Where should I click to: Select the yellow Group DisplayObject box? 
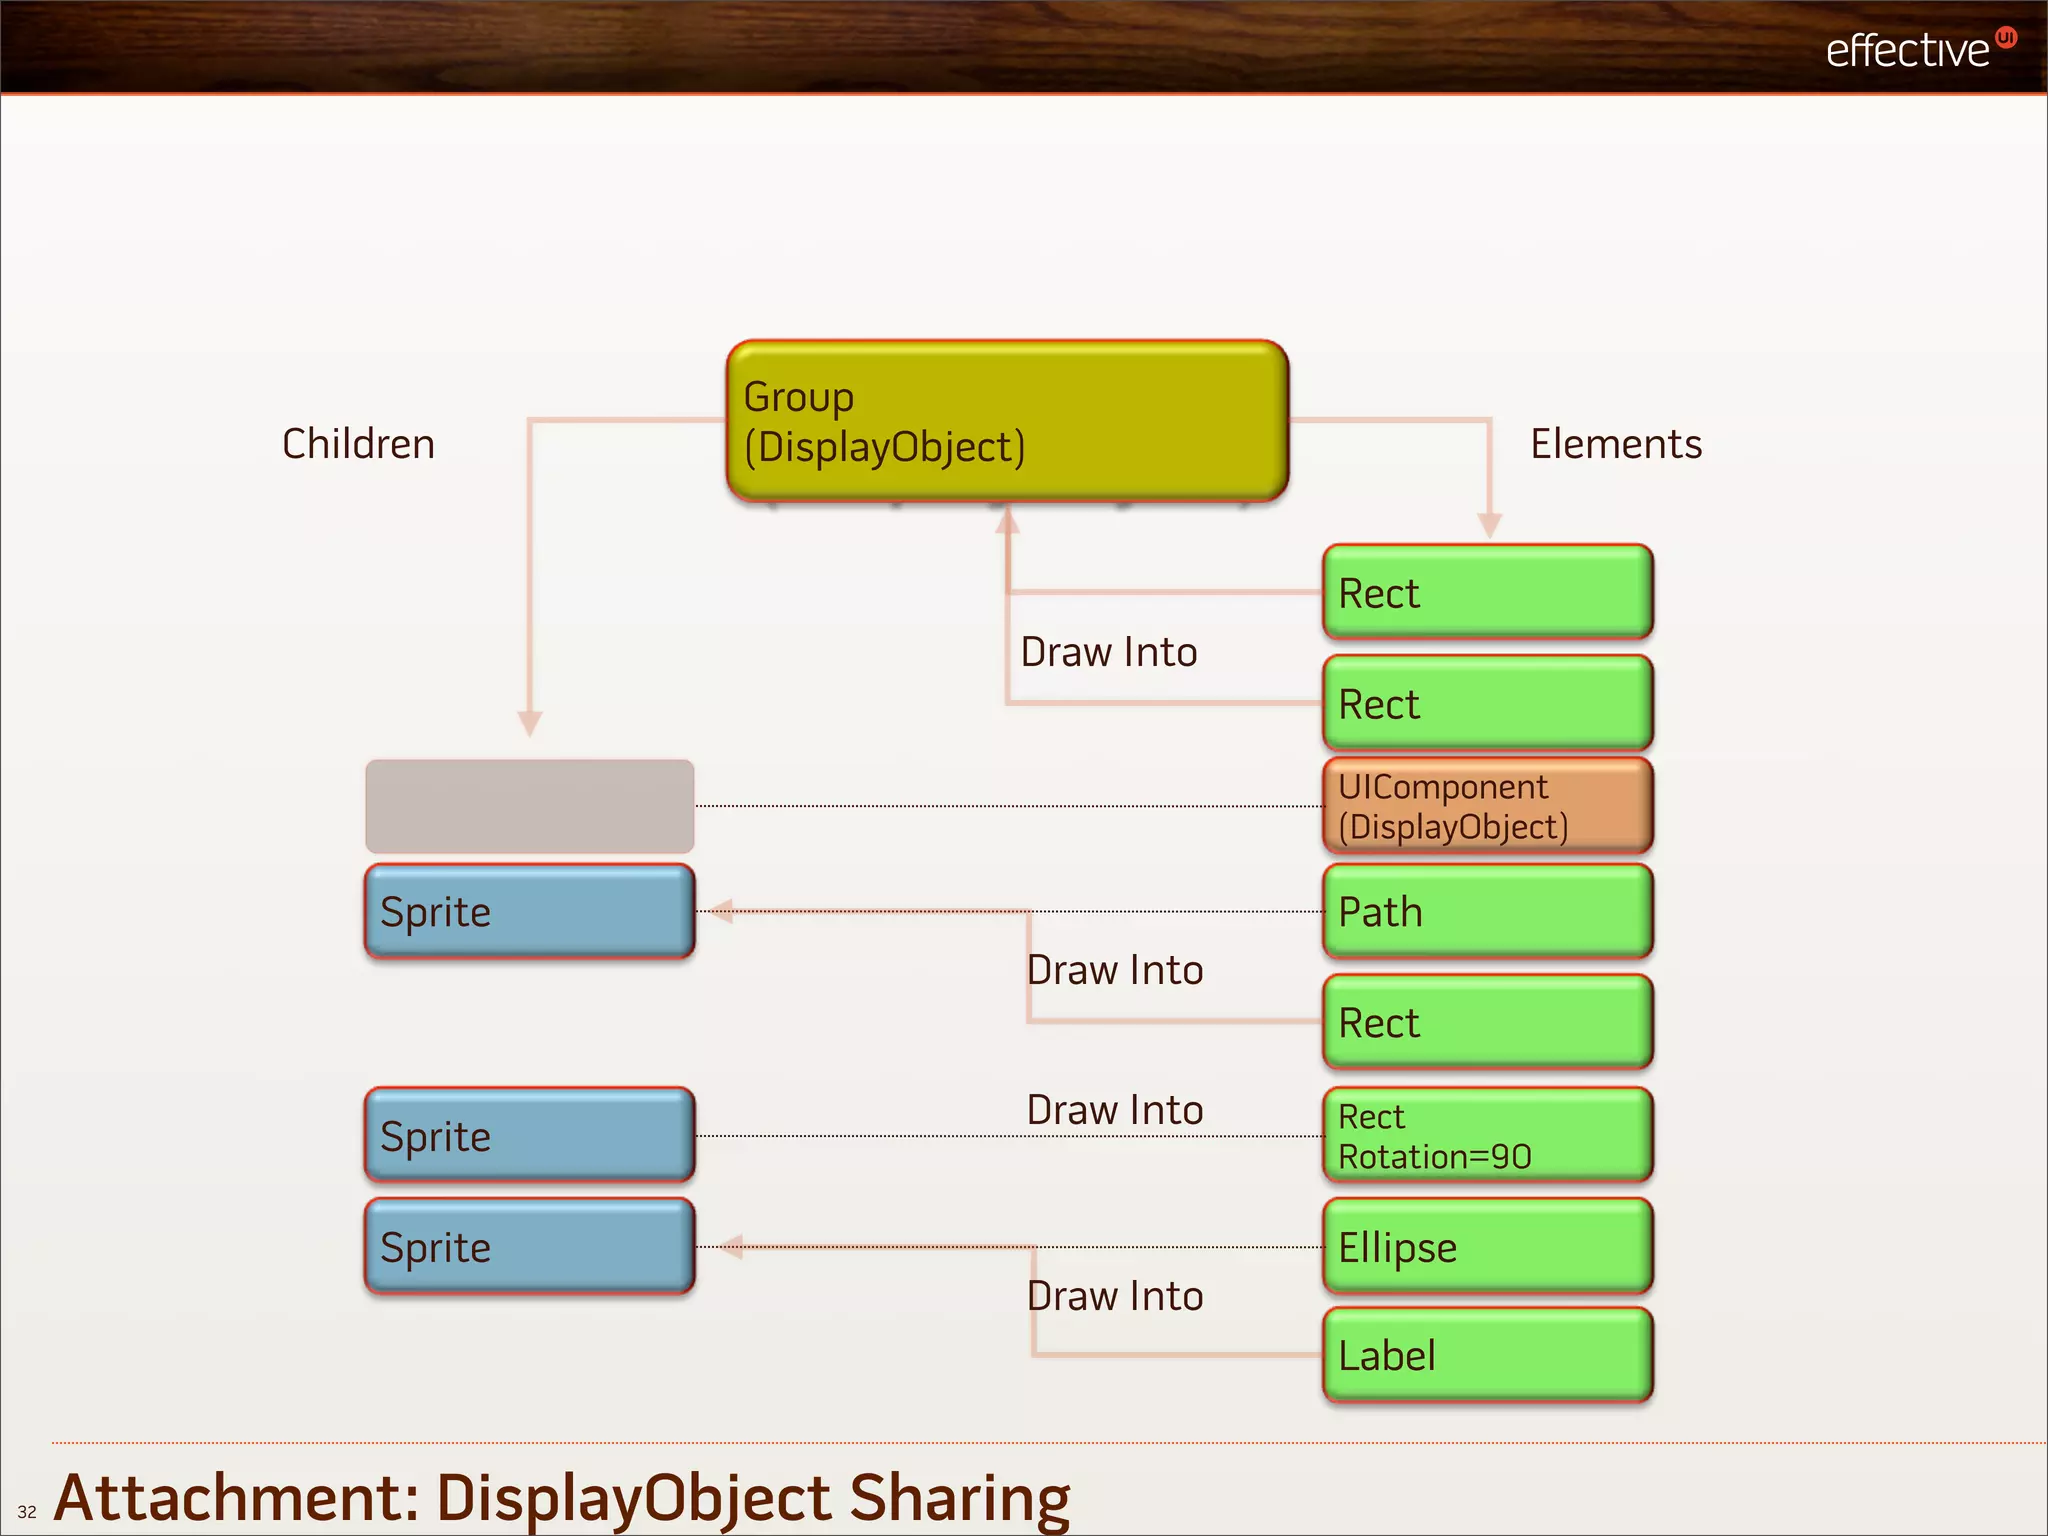point(1006,421)
